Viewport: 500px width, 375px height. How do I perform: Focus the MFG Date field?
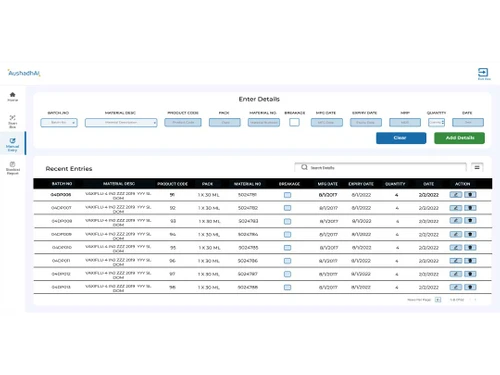click(x=327, y=122)
